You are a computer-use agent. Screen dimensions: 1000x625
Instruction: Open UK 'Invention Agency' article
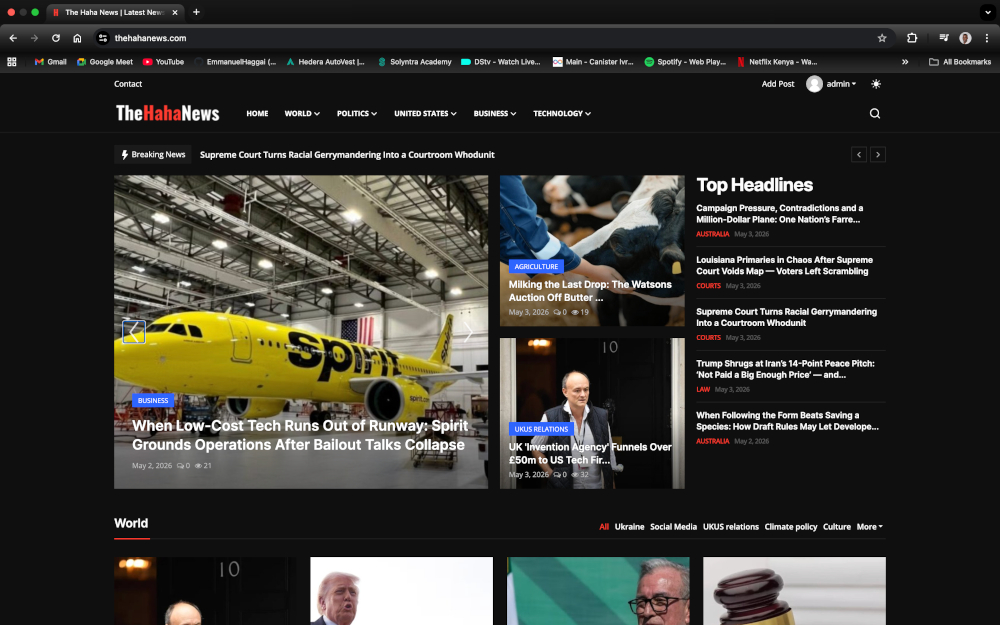coord(590,453)
